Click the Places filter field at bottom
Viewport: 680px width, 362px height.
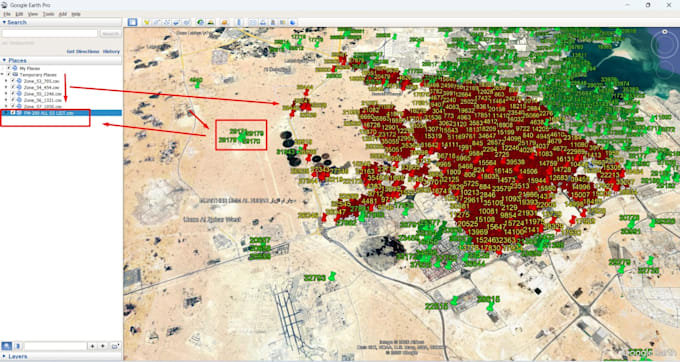55,346
